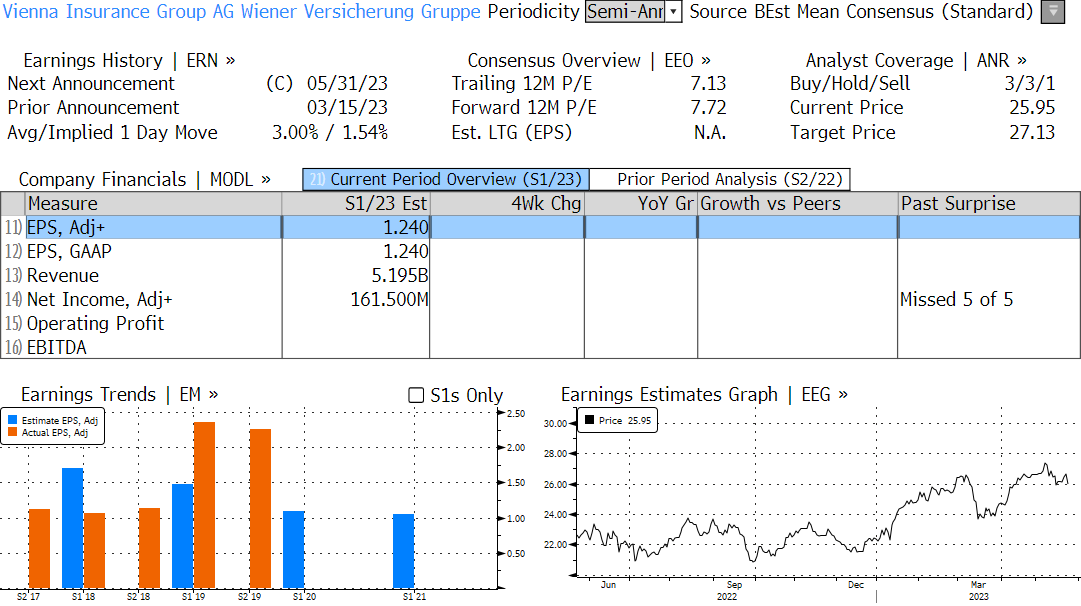Click the Net Income 161.500M estimate
1081x606 pixels.
390,300
